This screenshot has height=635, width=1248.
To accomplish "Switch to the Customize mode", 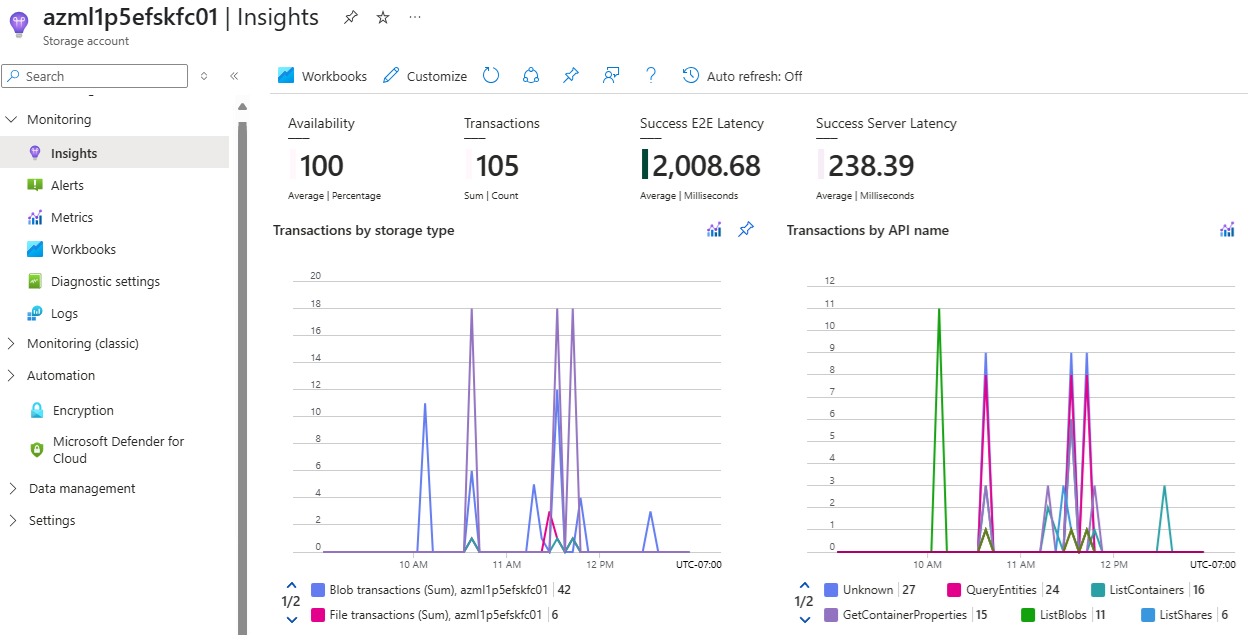I will [435, 75].
